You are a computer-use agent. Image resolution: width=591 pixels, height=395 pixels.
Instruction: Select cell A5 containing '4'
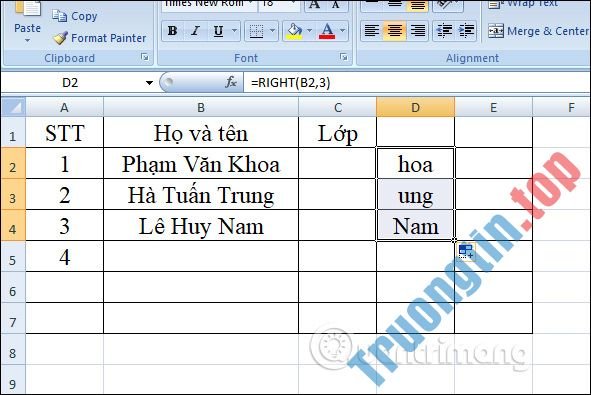(64, 256)
